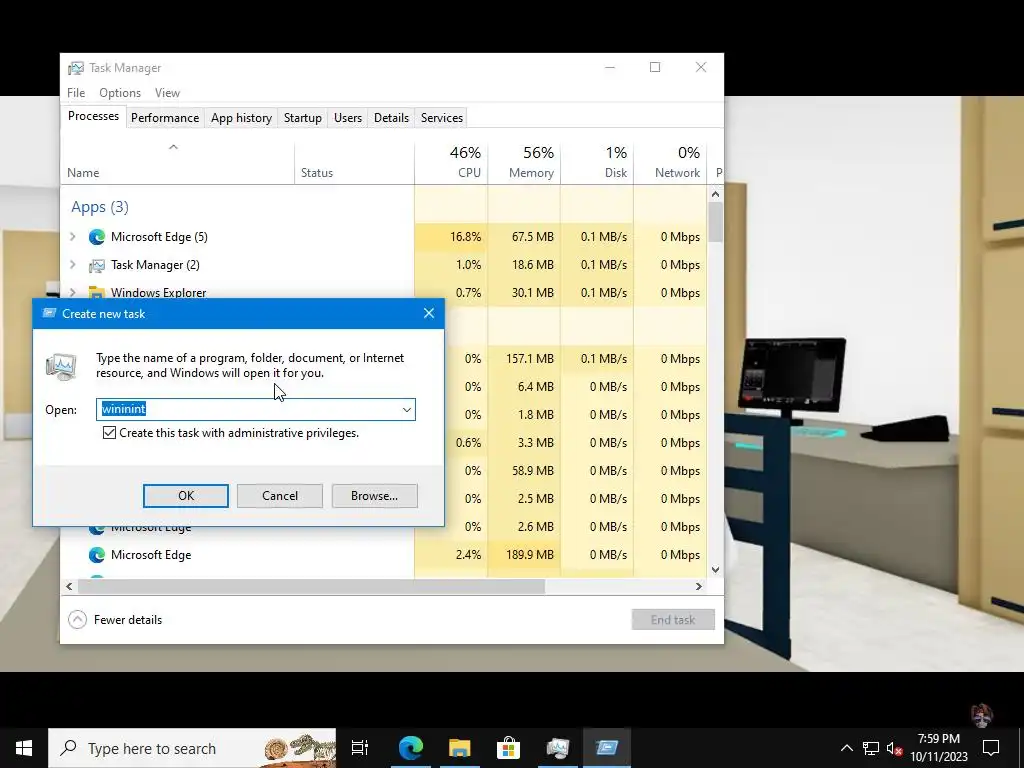
Task: Switch to the Users tab
Action: [x=347, y=118]
